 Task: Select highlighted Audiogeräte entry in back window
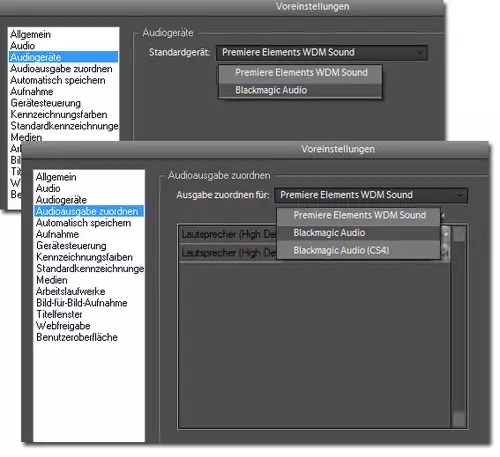coord(63,57)
